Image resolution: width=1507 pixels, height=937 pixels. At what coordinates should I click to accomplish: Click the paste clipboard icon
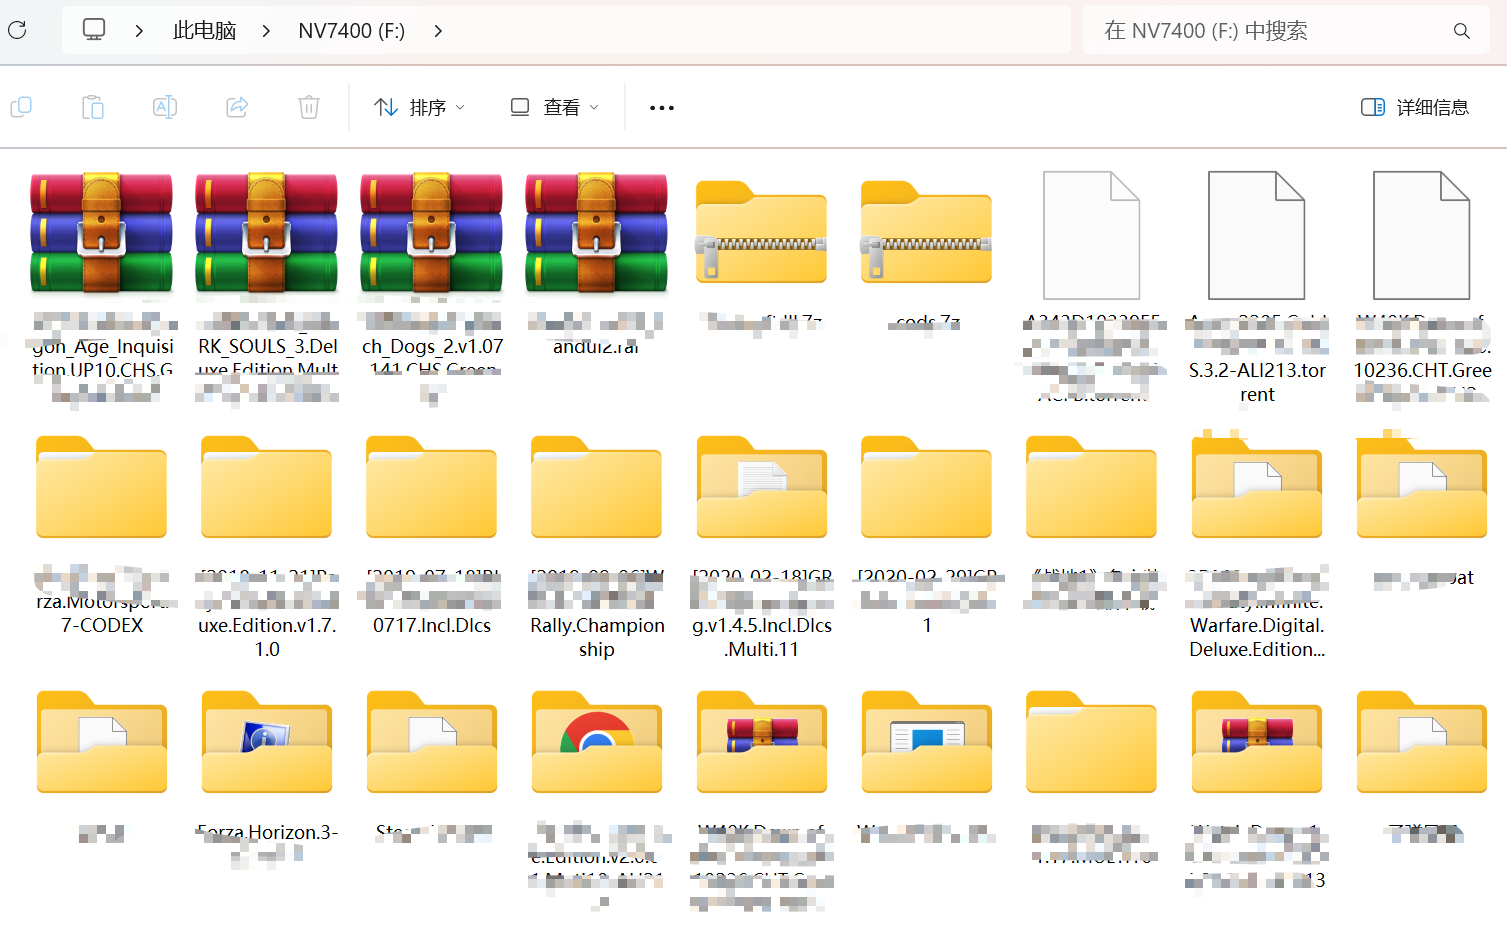(x=93, y=107)
